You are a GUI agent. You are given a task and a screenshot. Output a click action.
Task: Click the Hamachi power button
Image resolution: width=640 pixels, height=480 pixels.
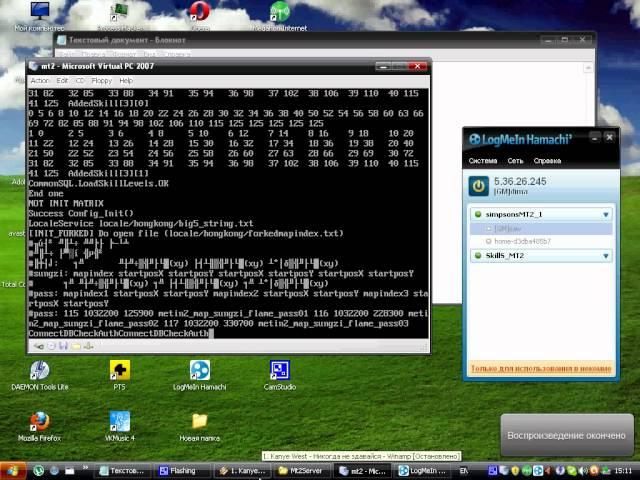(478, 186)
